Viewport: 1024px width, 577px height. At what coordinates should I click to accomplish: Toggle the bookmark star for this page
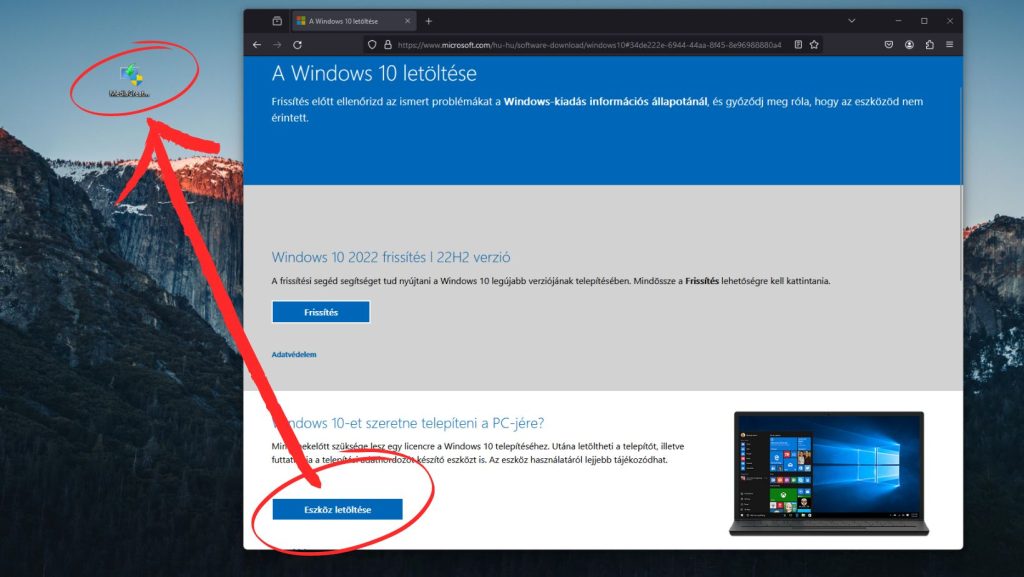coord(813,44)
